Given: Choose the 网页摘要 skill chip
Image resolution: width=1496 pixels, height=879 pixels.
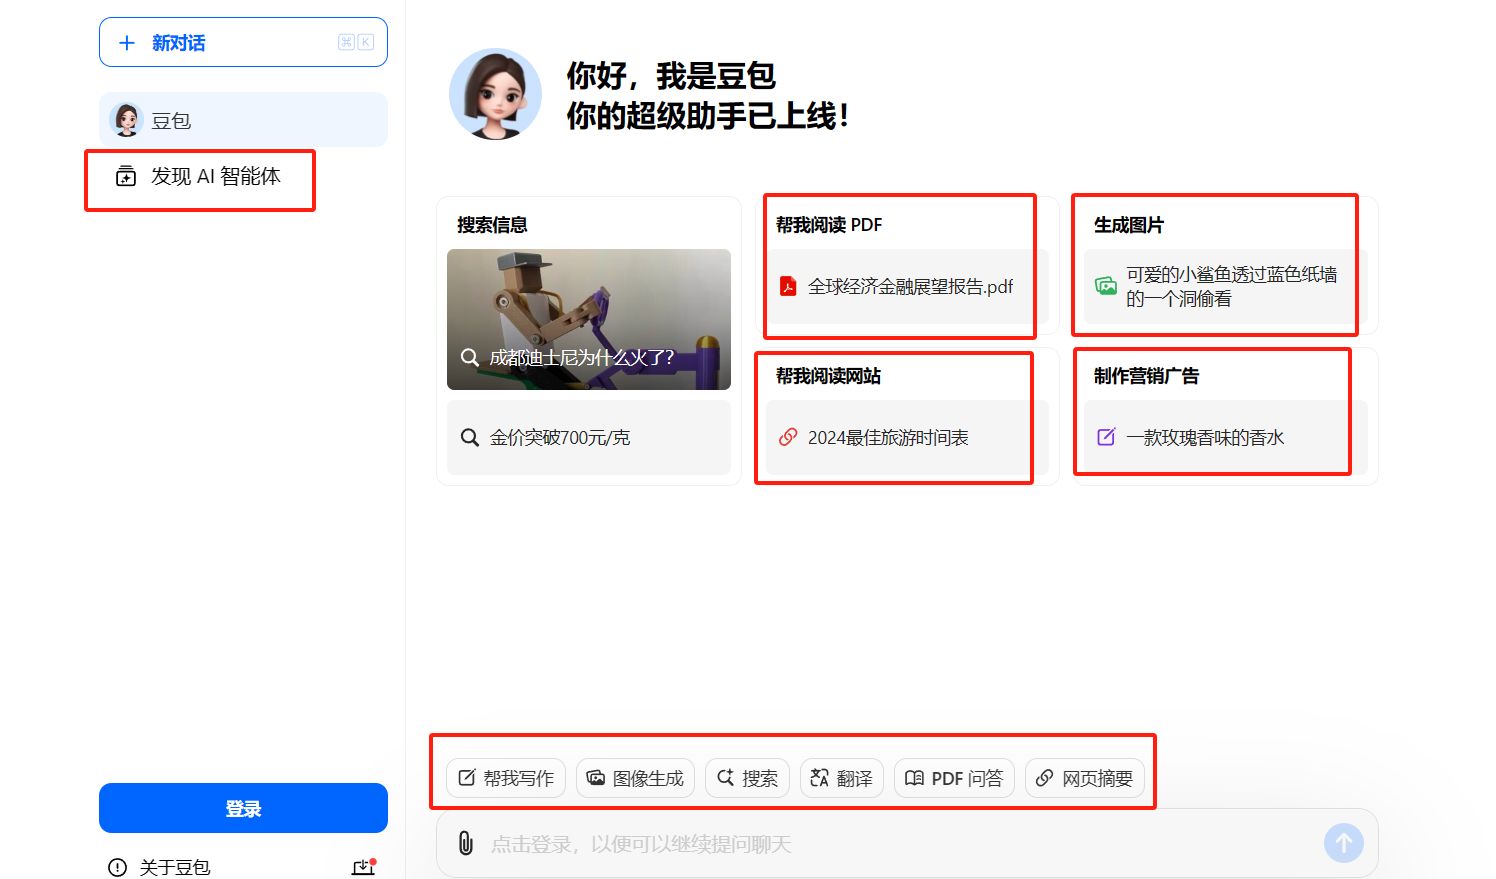Looking at the screenshot, I should (x=1085, y=778).
